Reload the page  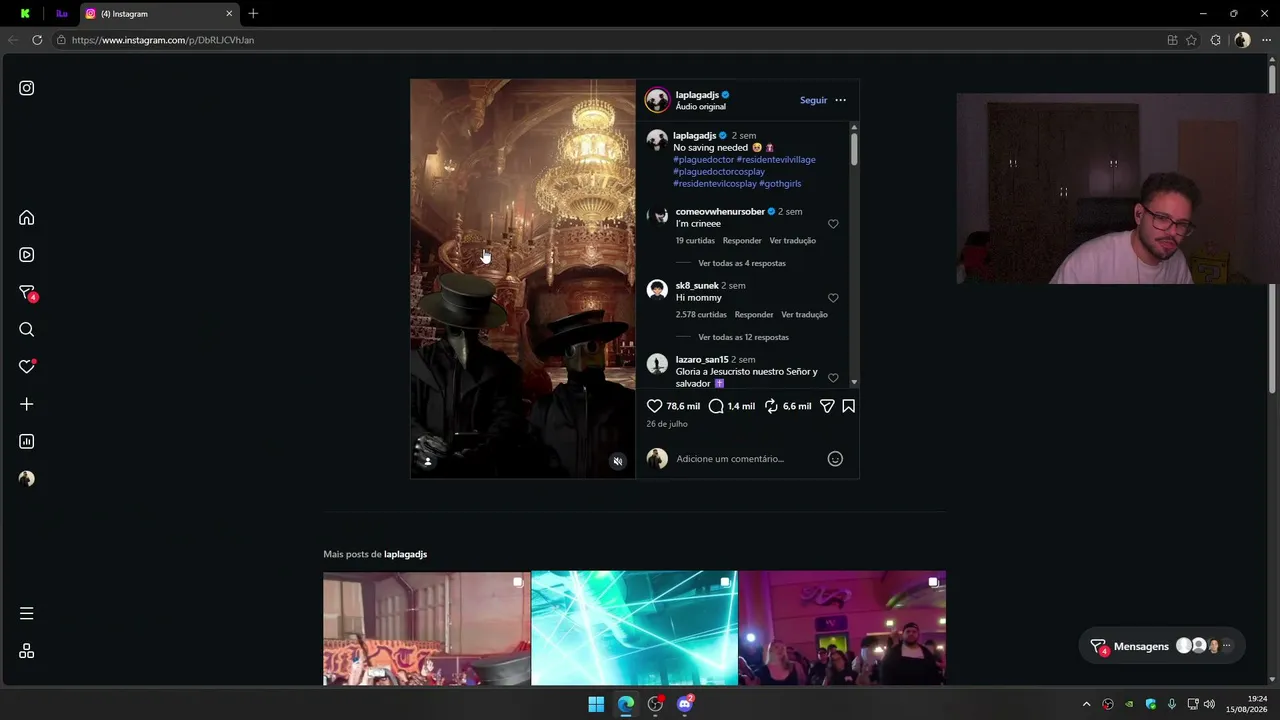click(37, 40)
